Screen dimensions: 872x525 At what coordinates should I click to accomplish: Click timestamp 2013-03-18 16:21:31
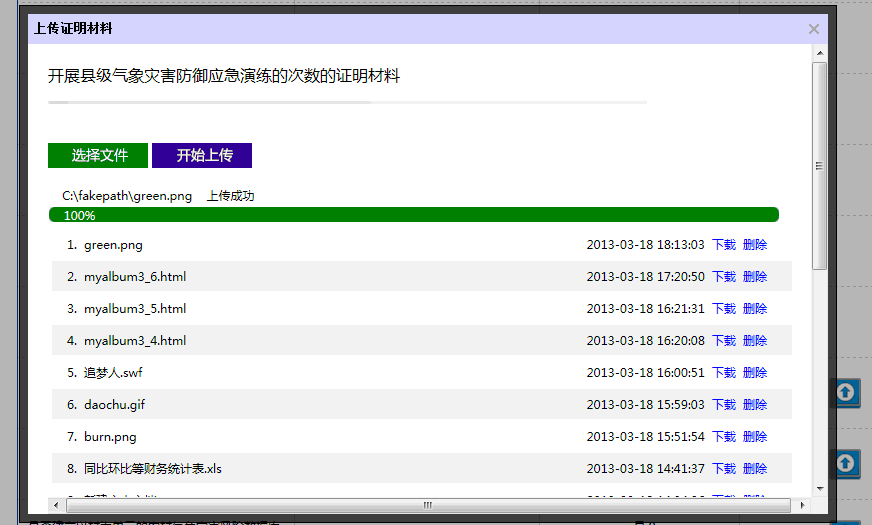(x=646, y=309)
